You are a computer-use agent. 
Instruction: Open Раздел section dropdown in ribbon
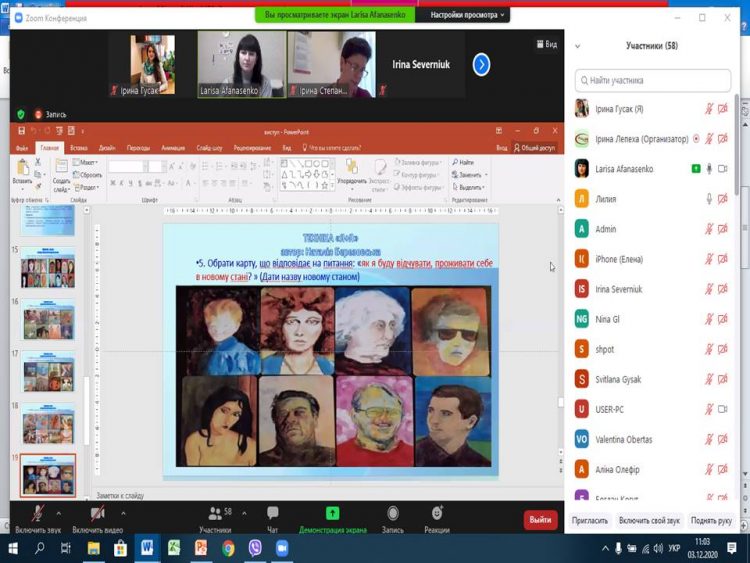(x=87, y=188)
